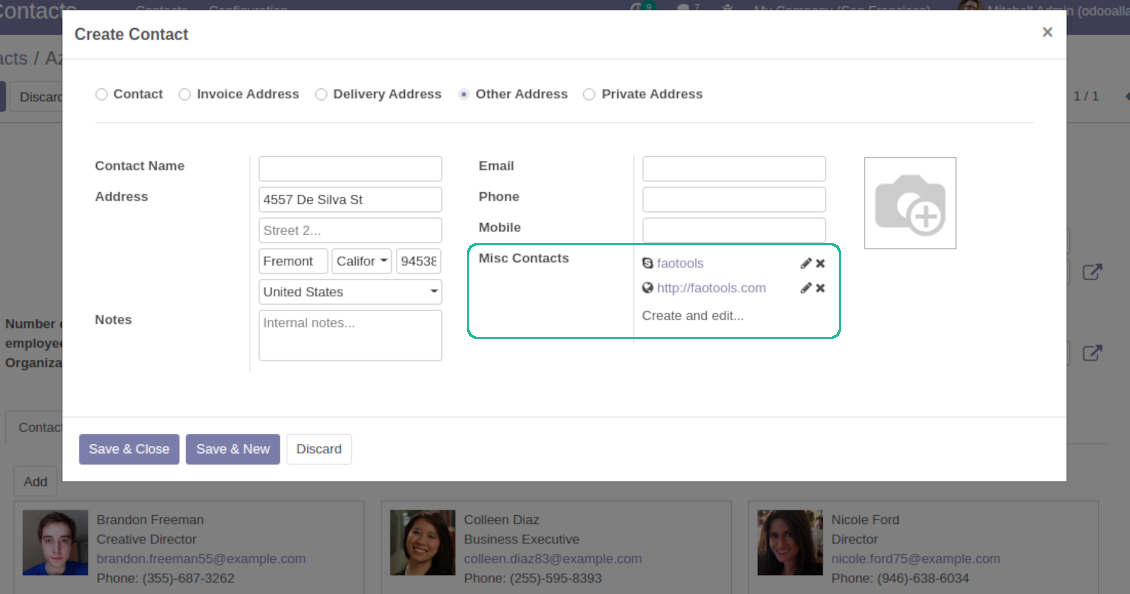Image resolution: width=1130 pixels, height=594 pixels.
Task: Select the Delivery Address option
Action: coord(321,94)
